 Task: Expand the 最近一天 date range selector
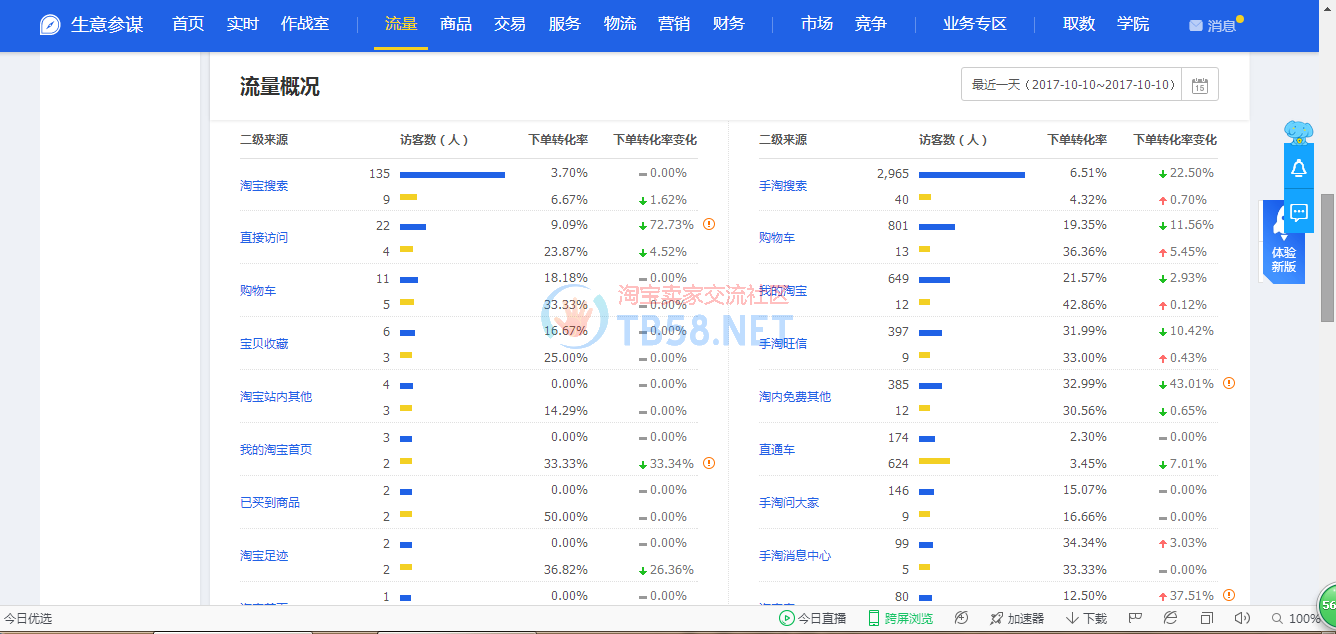1072,85
